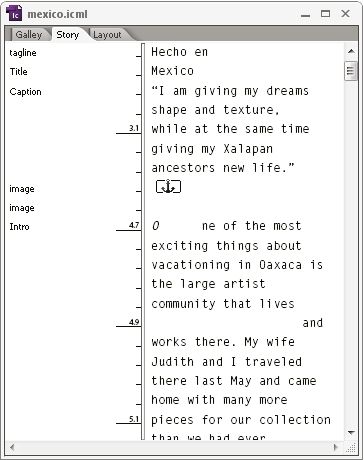Click the InCopy document icon in title bar
Image resolution: width=364 pixels, height=460 pixels.
(14, 13)
